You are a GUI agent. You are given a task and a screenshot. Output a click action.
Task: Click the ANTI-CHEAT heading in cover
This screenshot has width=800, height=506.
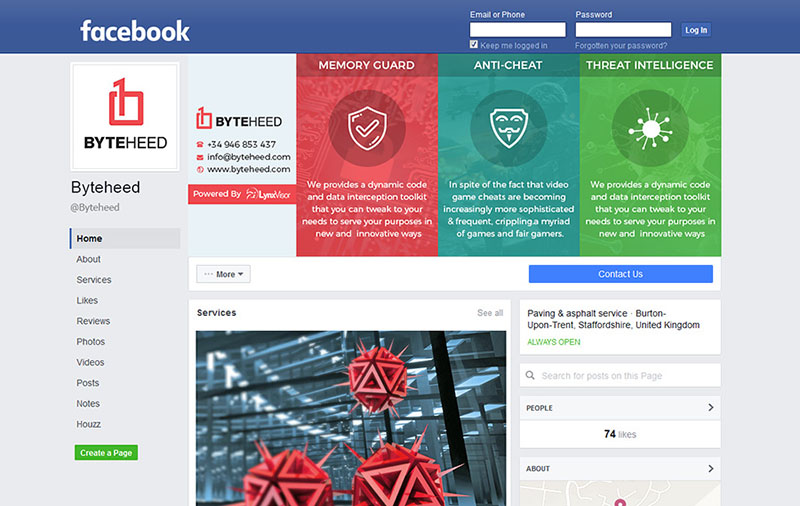pyautogui.click(x=508, y=65)
